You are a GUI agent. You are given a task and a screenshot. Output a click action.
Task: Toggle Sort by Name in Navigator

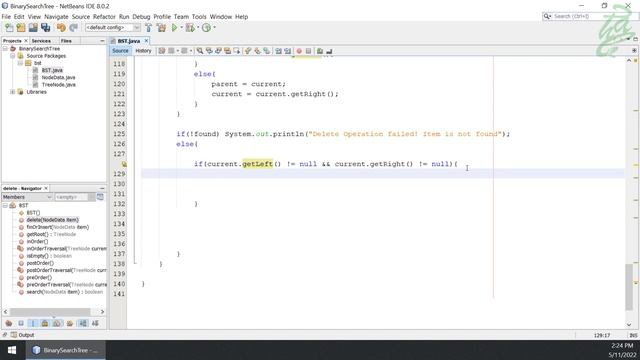click(x=83, y=323)
